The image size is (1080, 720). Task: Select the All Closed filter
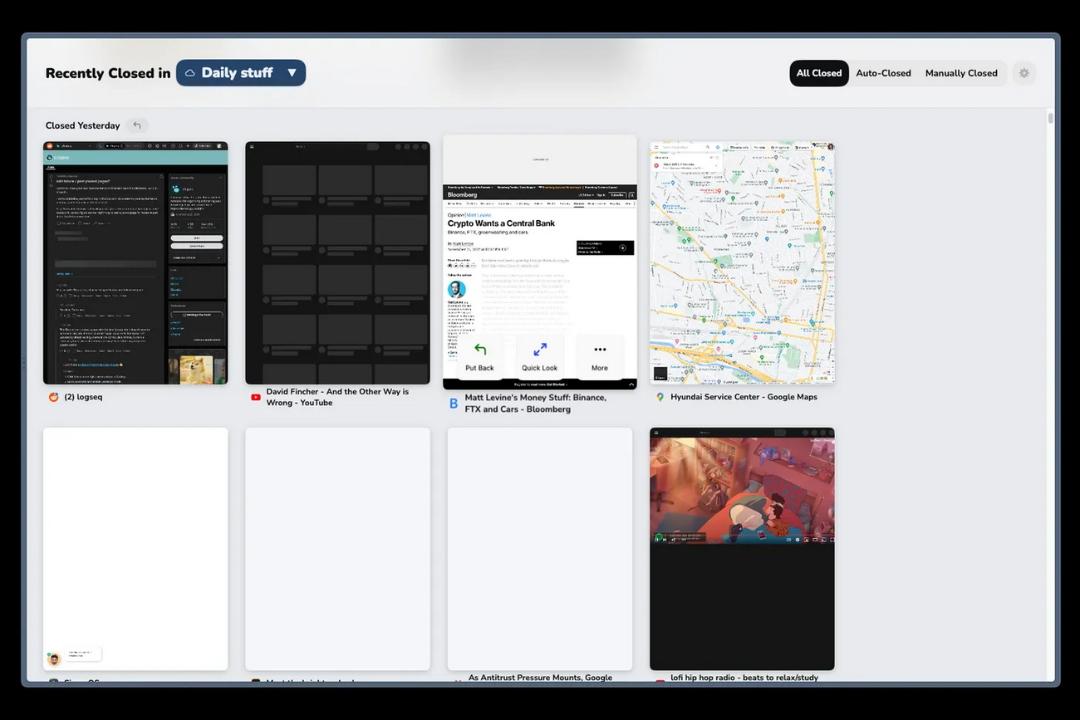819,73
